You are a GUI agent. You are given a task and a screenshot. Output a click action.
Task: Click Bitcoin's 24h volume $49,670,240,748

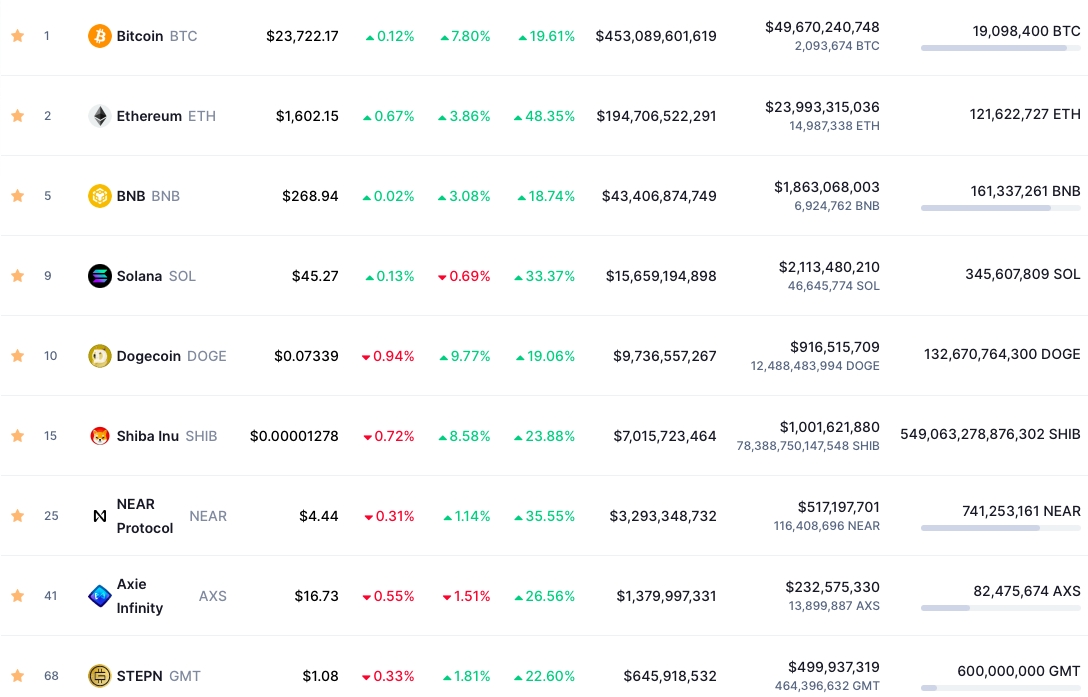coord(822,27)
